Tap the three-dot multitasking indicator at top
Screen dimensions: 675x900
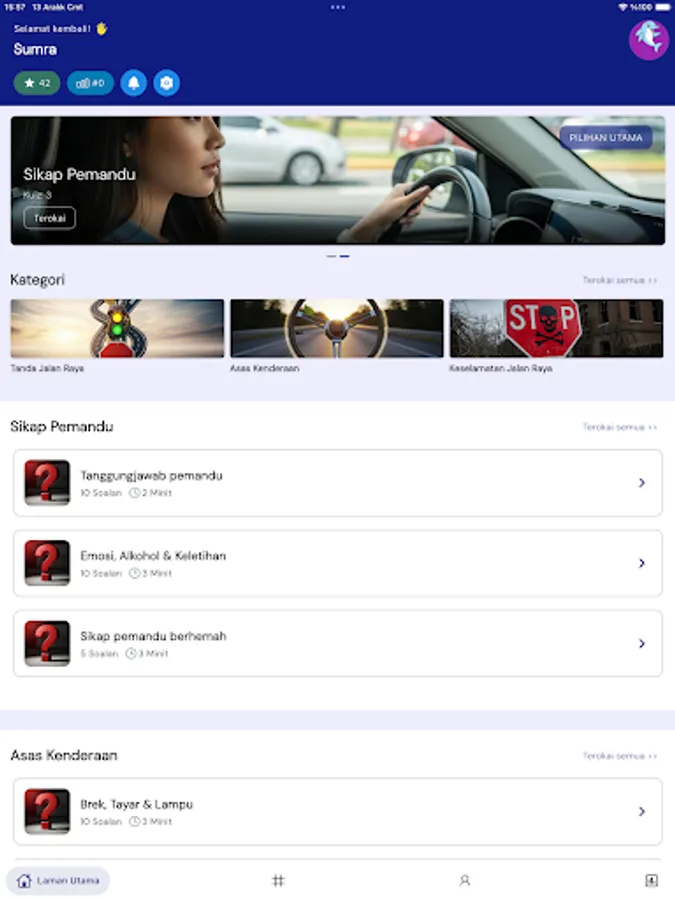click(x=338, y=7)
